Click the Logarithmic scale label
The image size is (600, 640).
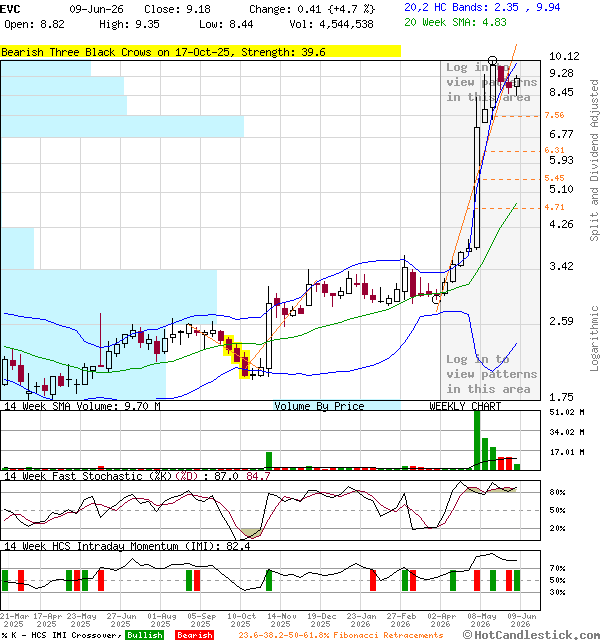click(x=594, y=338)
